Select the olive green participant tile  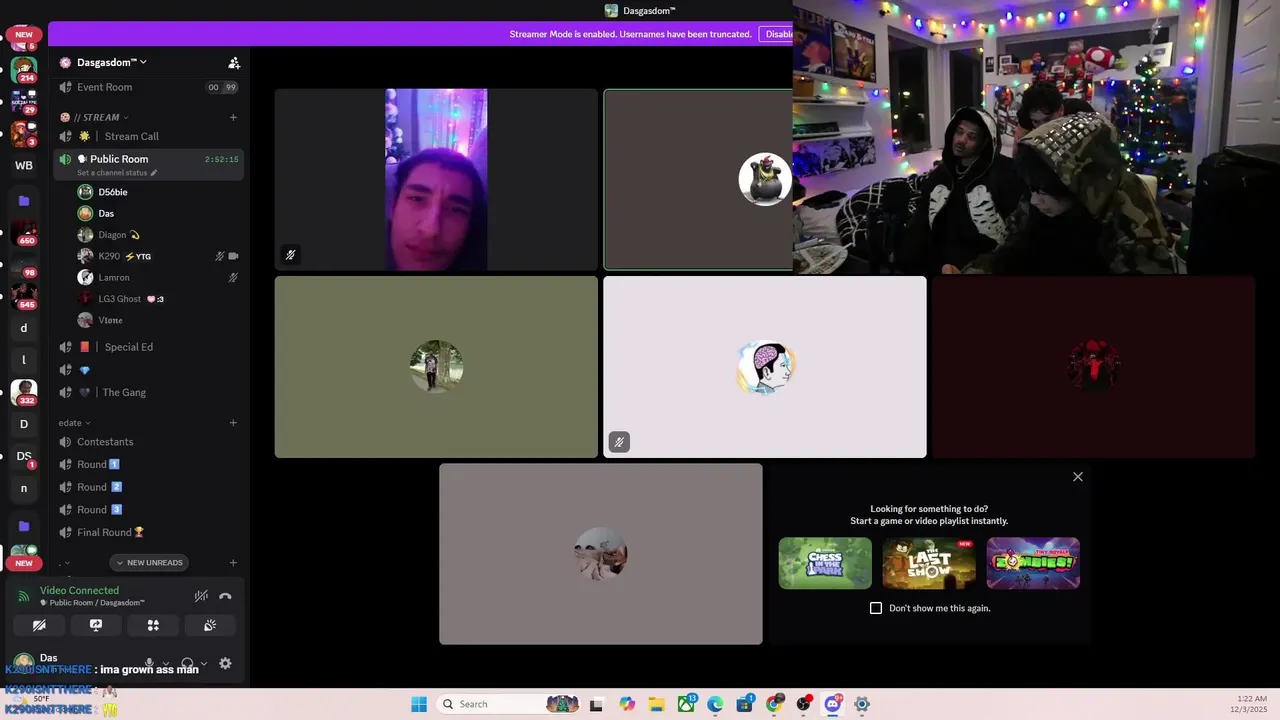pos(436,367)
